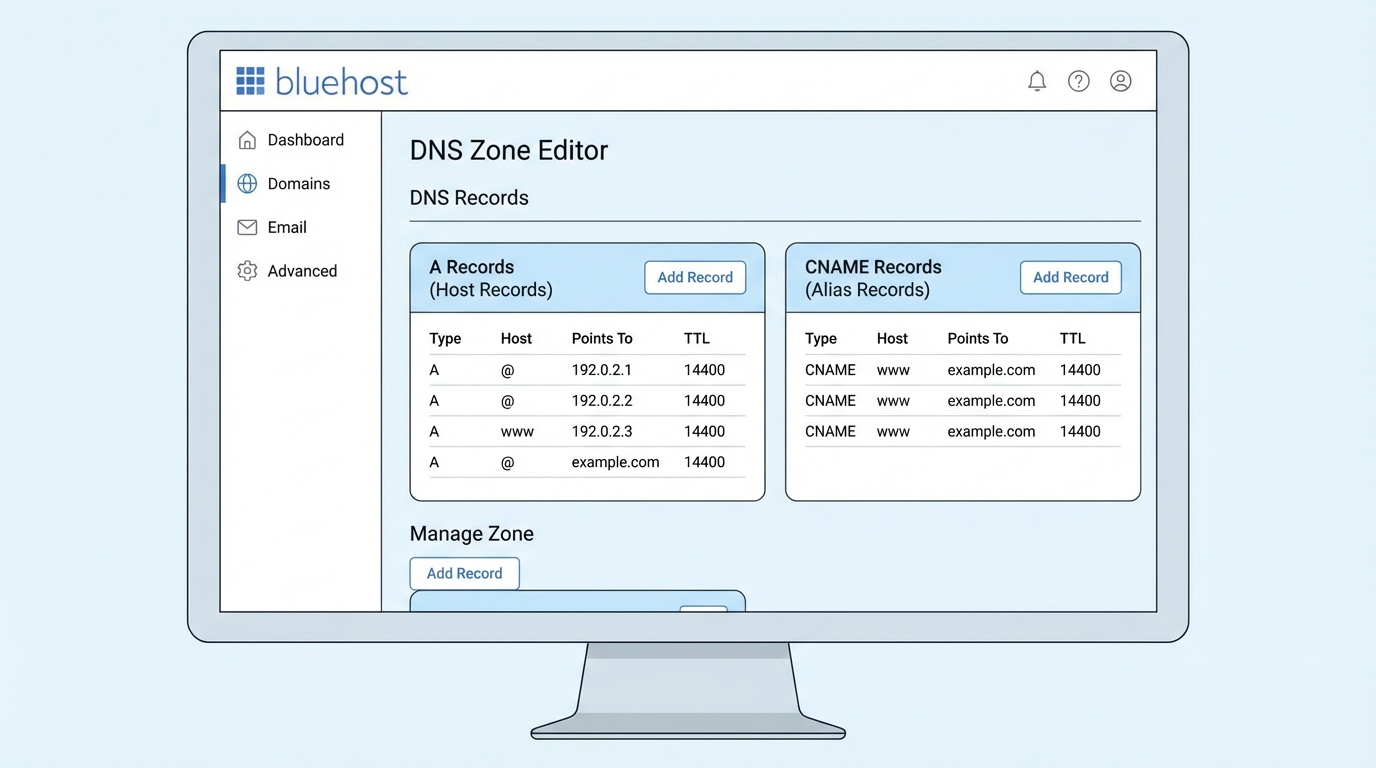Select Advanced from the sidebar menu
Screen dimensions: 1376x768
302,270
